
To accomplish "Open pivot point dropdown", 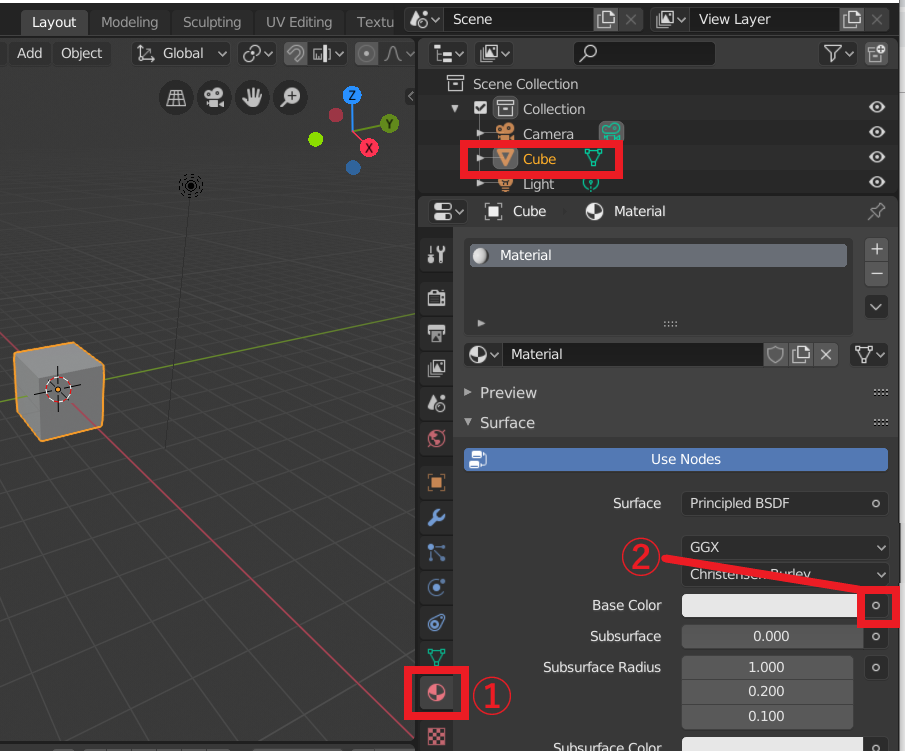I will [257, 54].
